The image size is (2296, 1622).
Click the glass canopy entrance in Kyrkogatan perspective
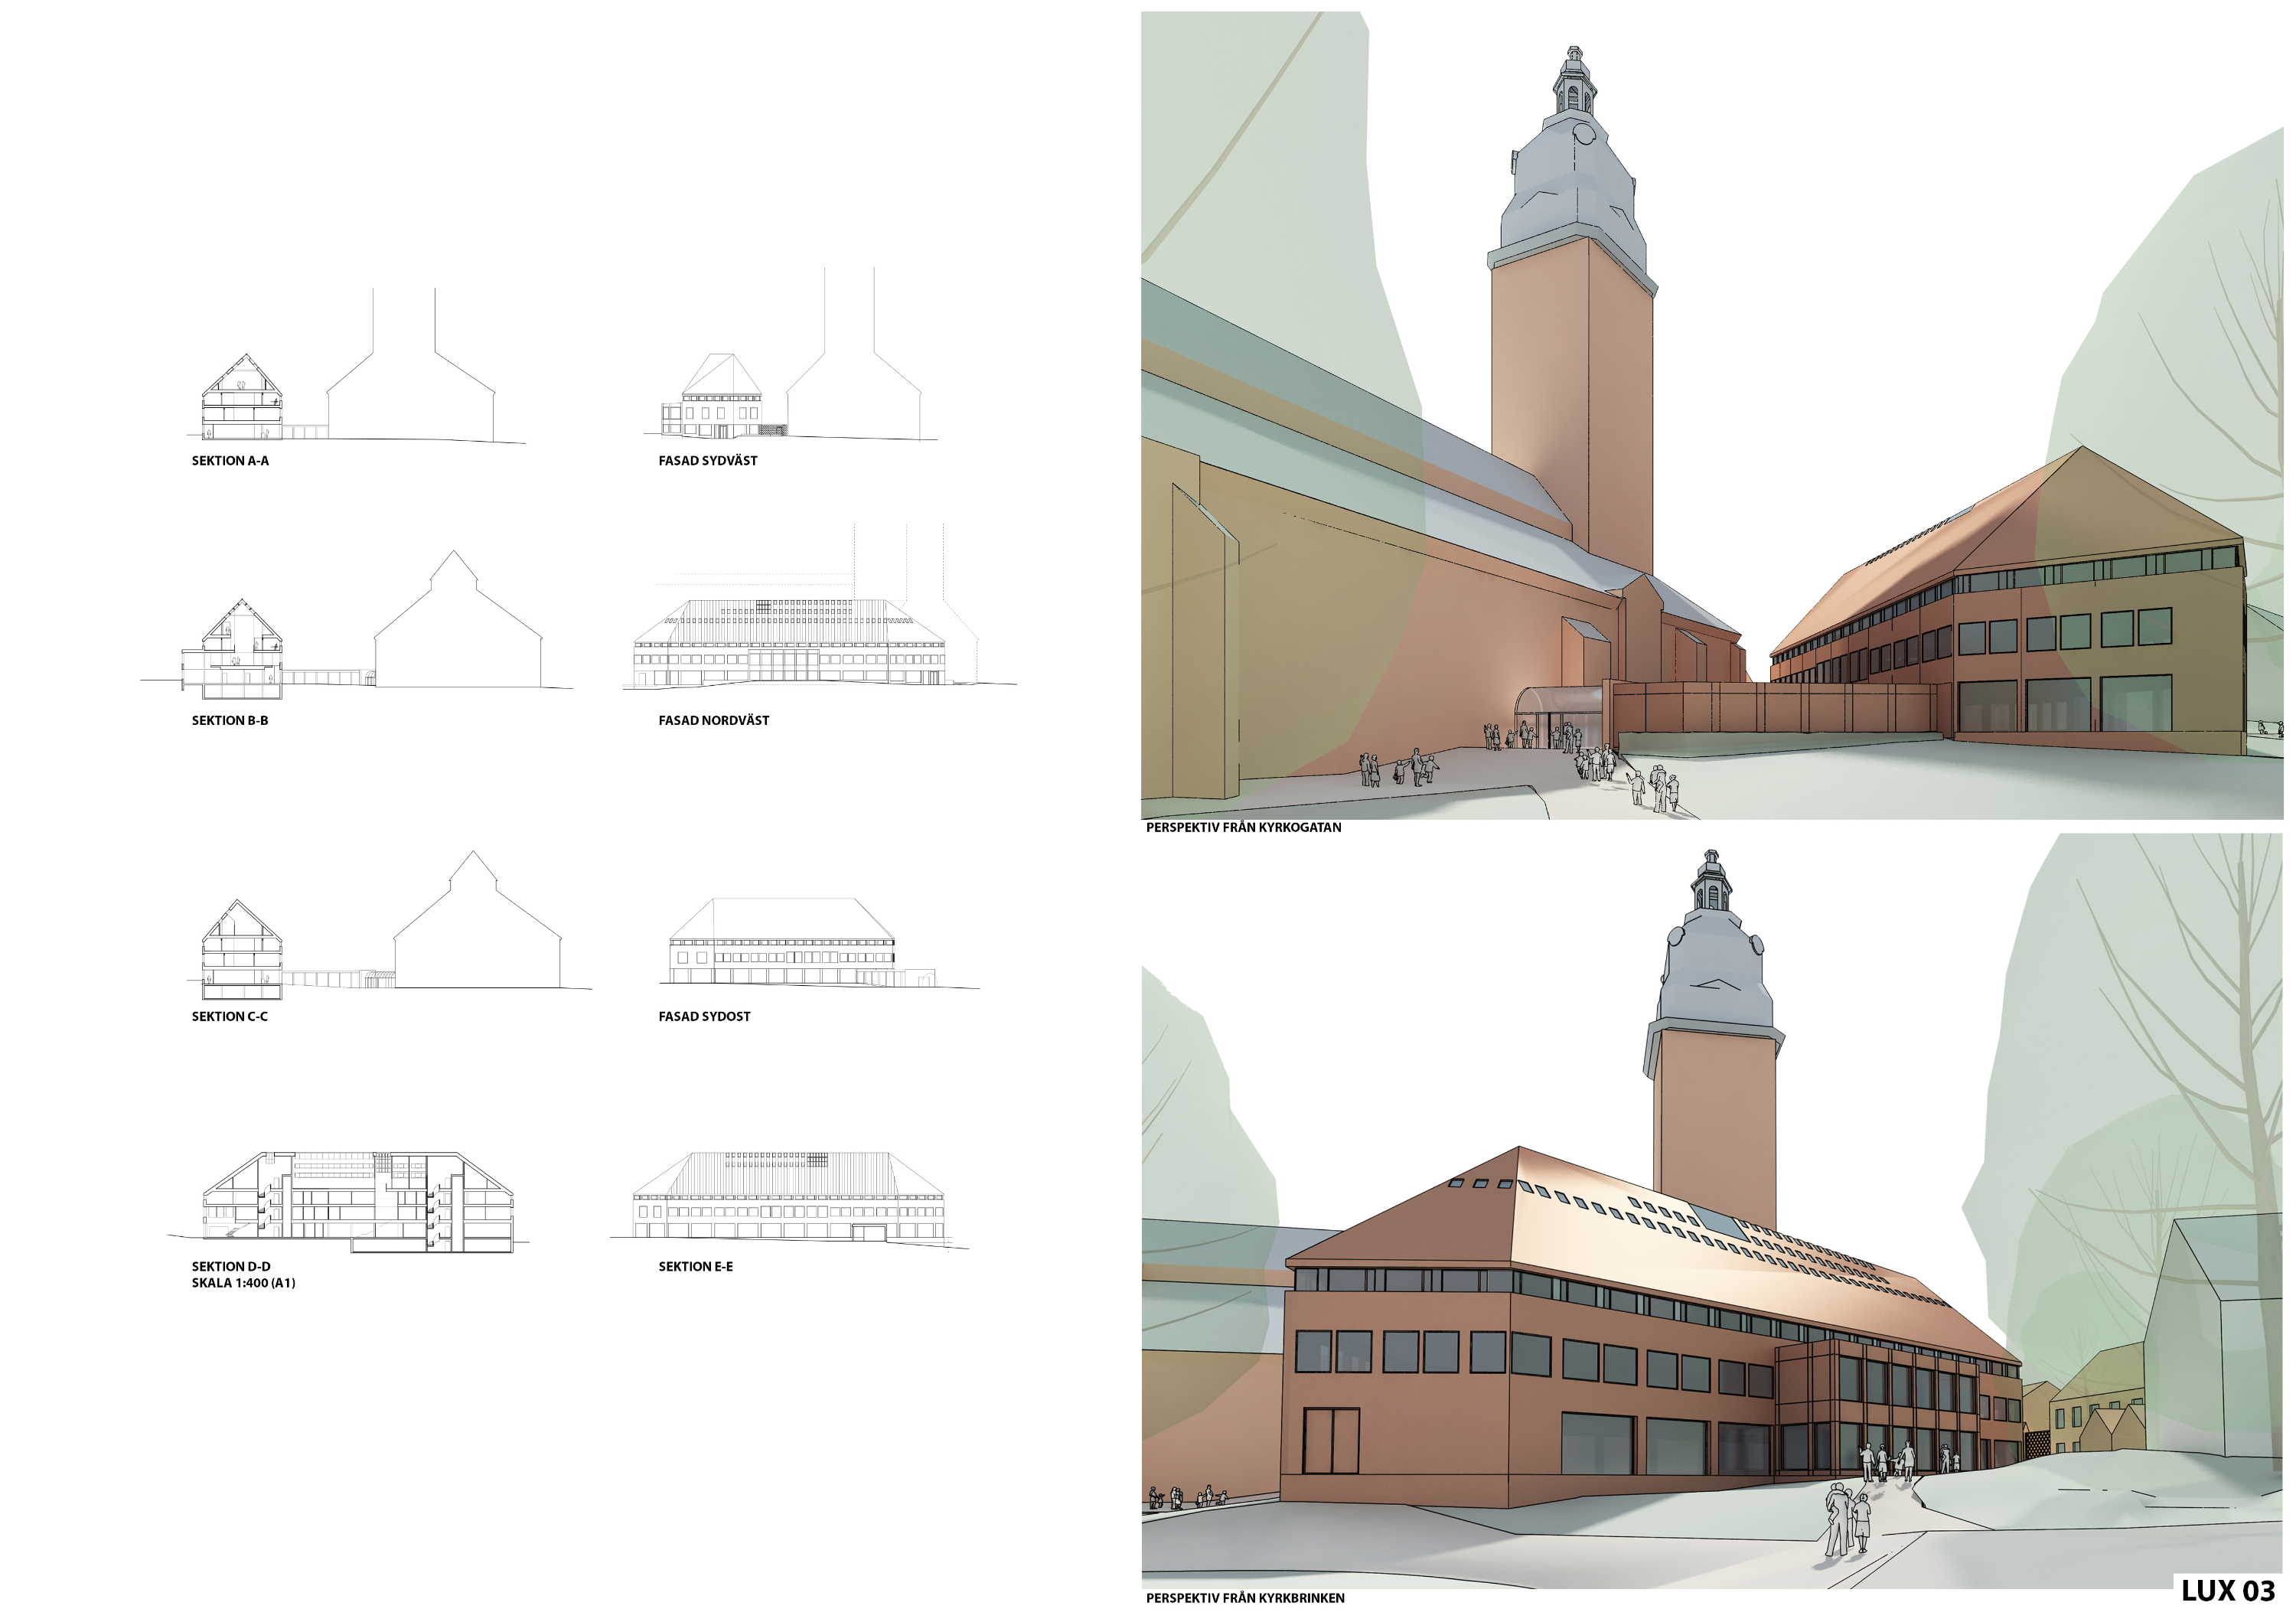(x=1560, y=717)
